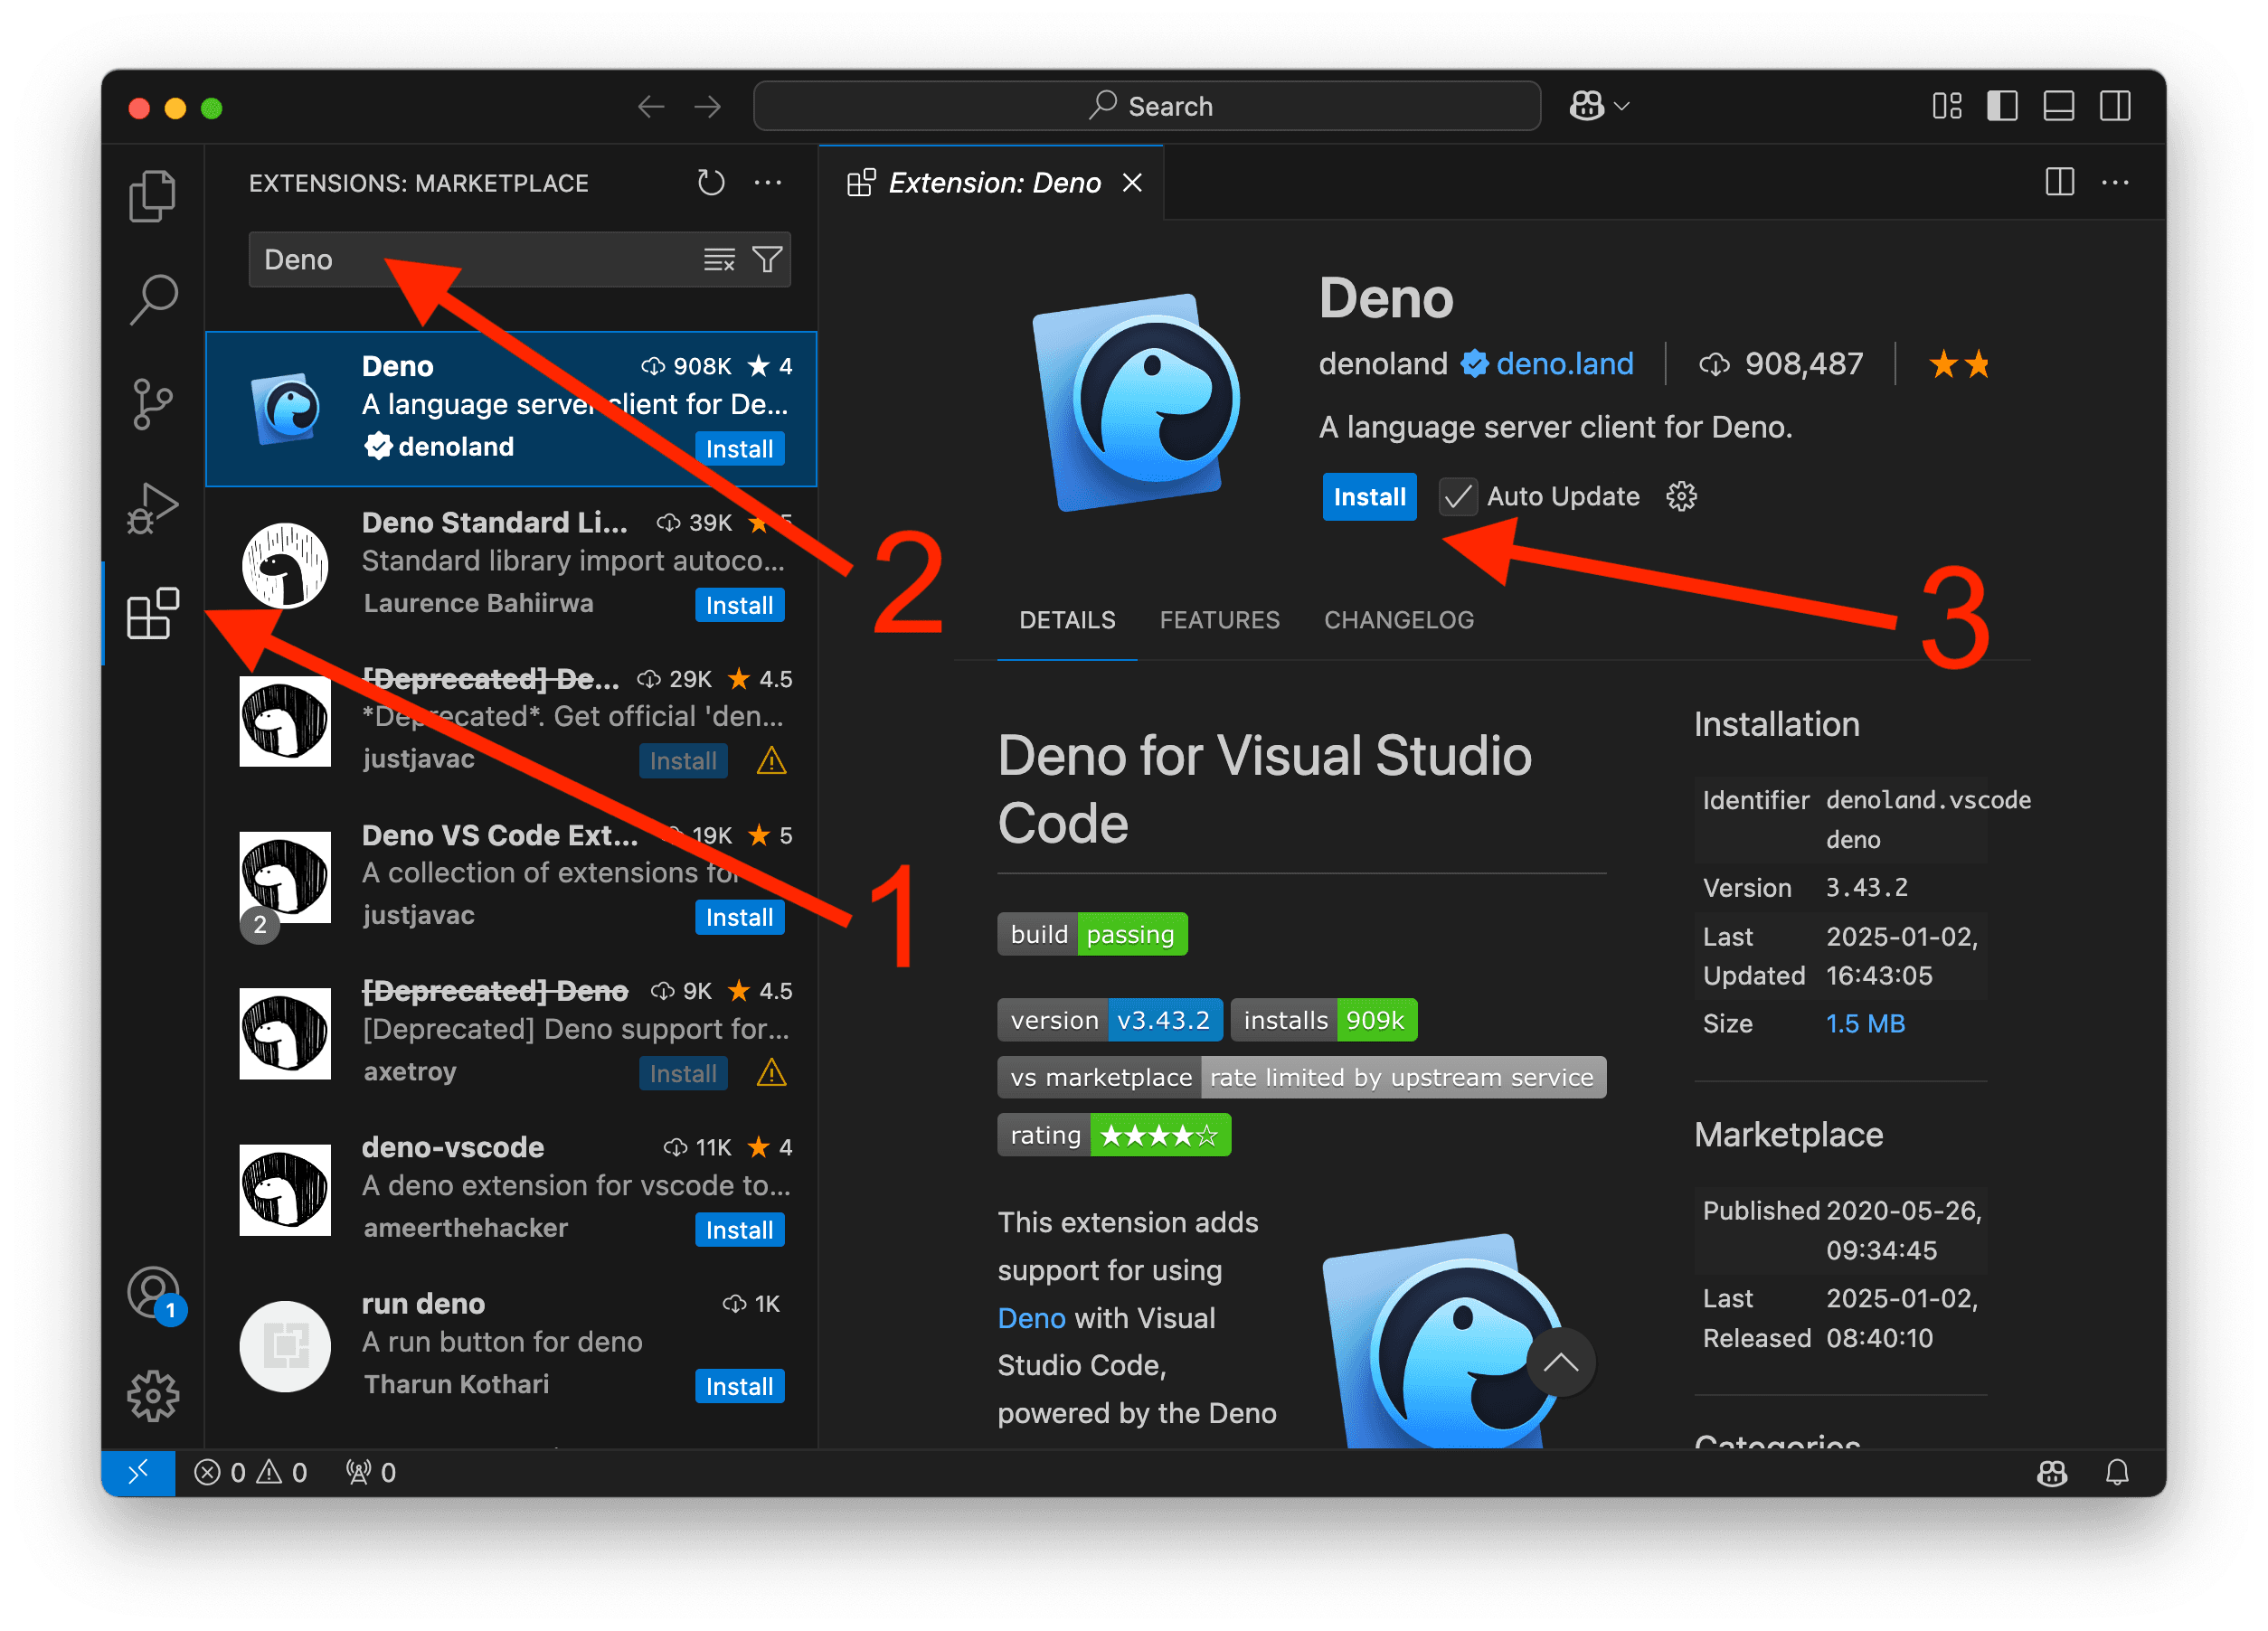
Task: Install the Deno extension
Action: click(1369, 496)
